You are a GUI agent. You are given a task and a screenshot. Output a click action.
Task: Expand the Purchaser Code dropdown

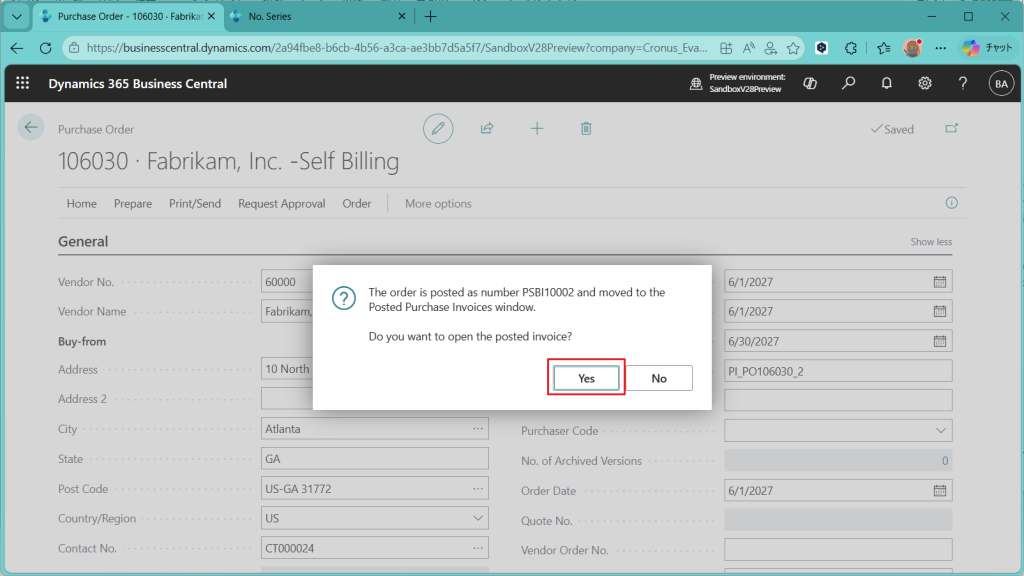point(940,430)
